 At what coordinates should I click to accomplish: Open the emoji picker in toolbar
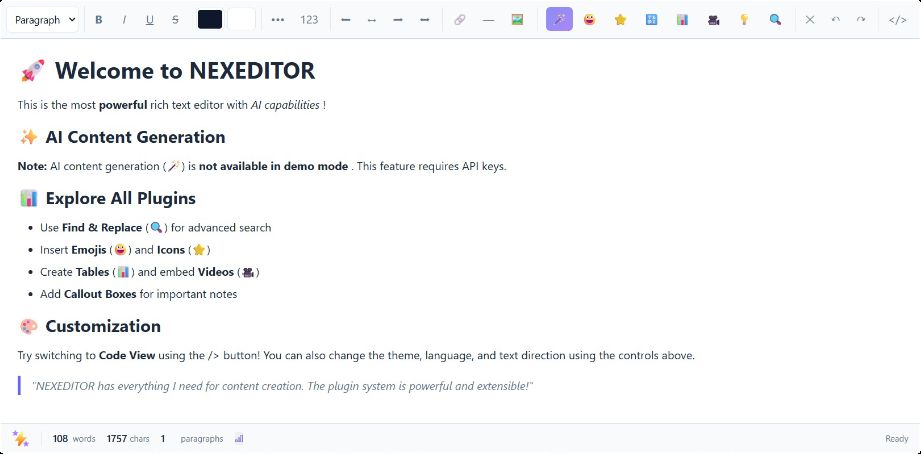pyautogui.click(x=589, y=19)
